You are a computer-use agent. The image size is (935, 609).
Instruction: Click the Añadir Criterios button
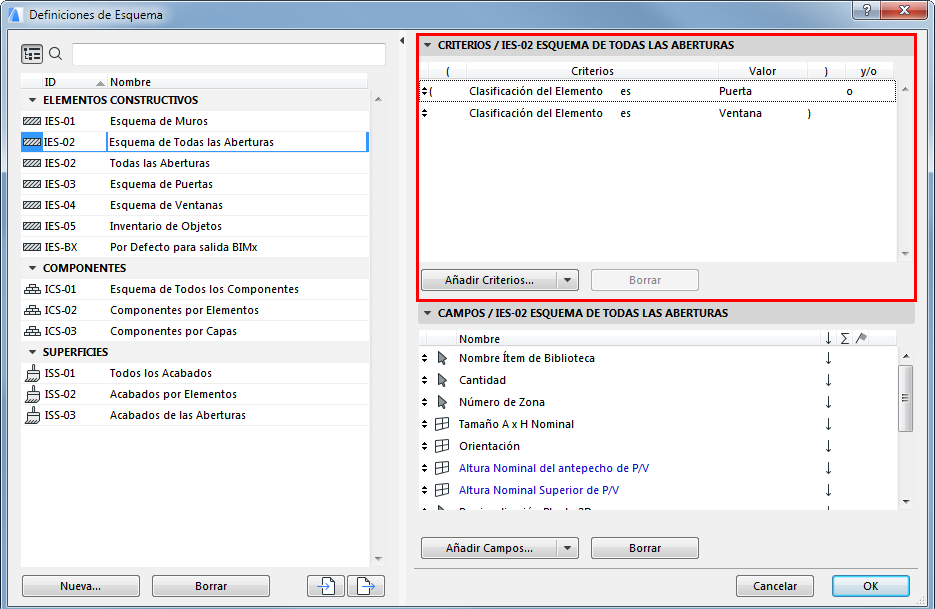point(489,280)
